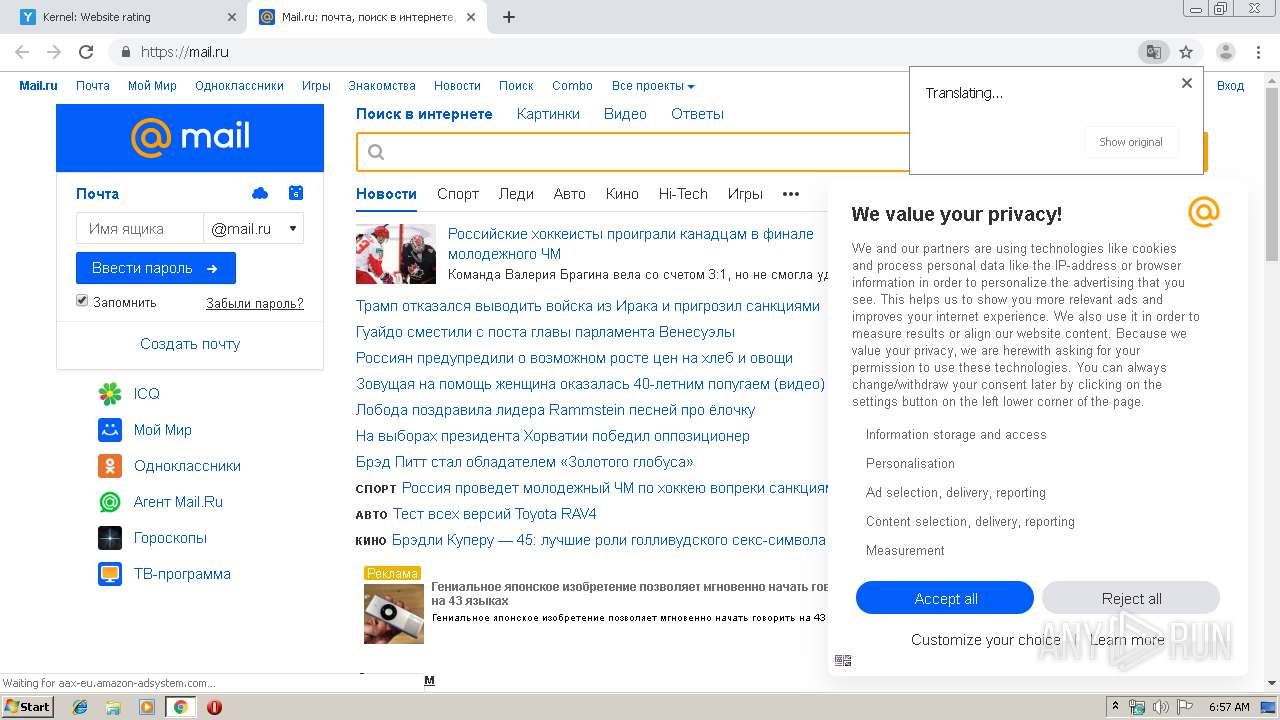Open the Спорт news tab
Screen dimensions: 1280x720
pyautogui.click(x=458, y=194)
